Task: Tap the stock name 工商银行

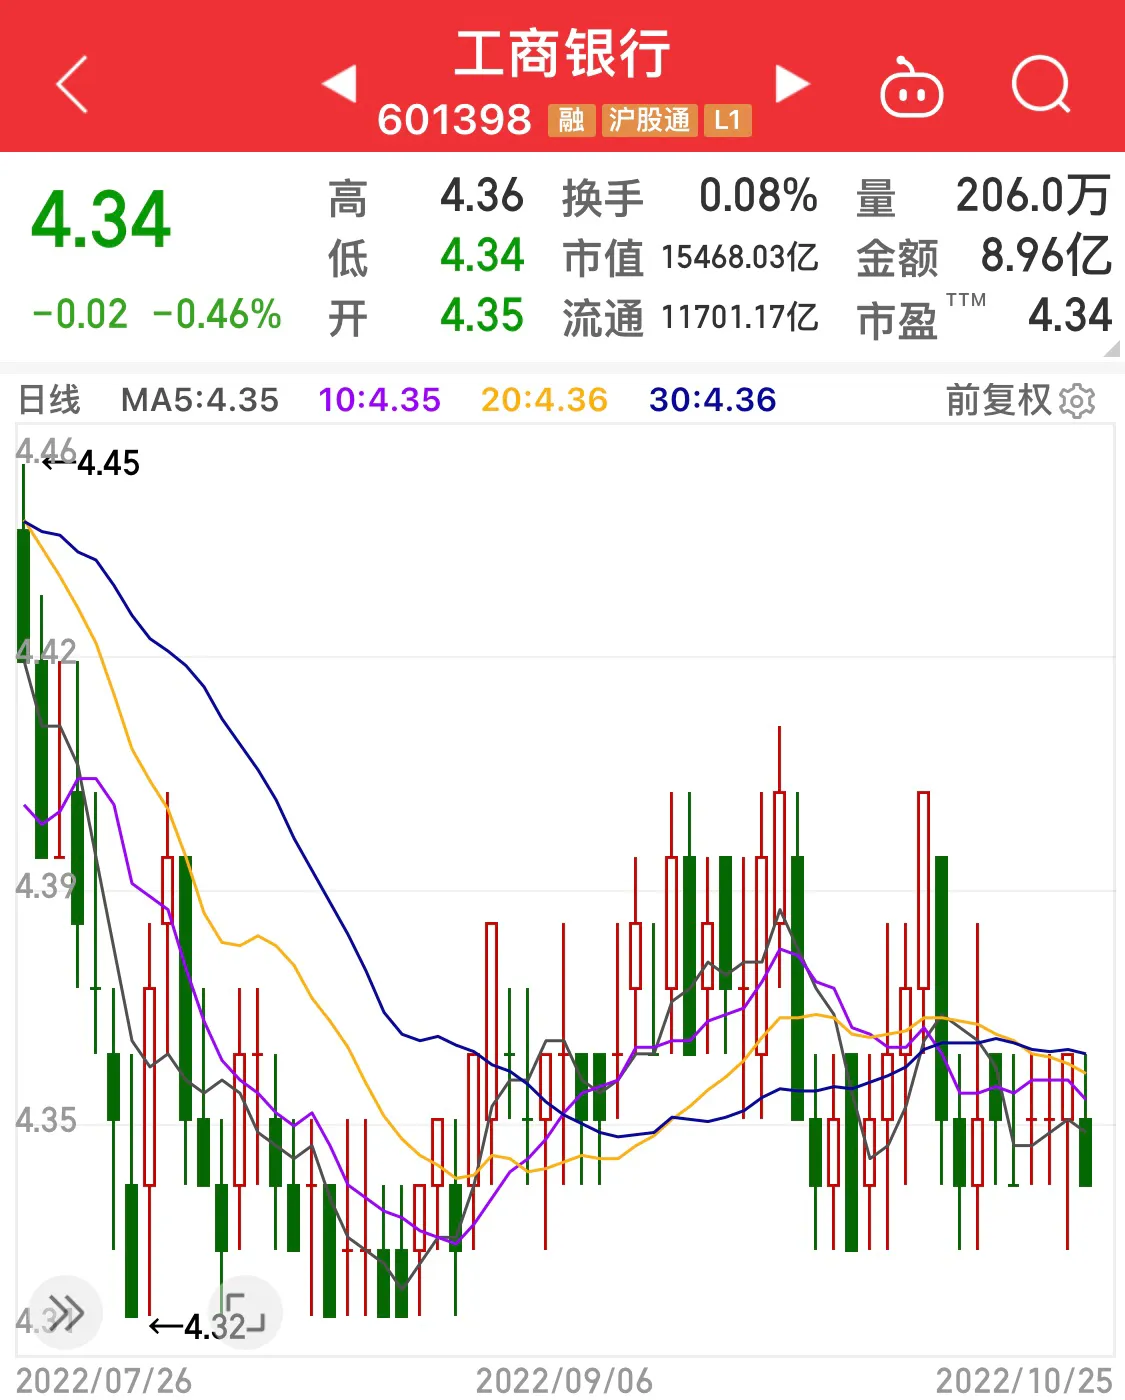Action: (x=562, y=54)
